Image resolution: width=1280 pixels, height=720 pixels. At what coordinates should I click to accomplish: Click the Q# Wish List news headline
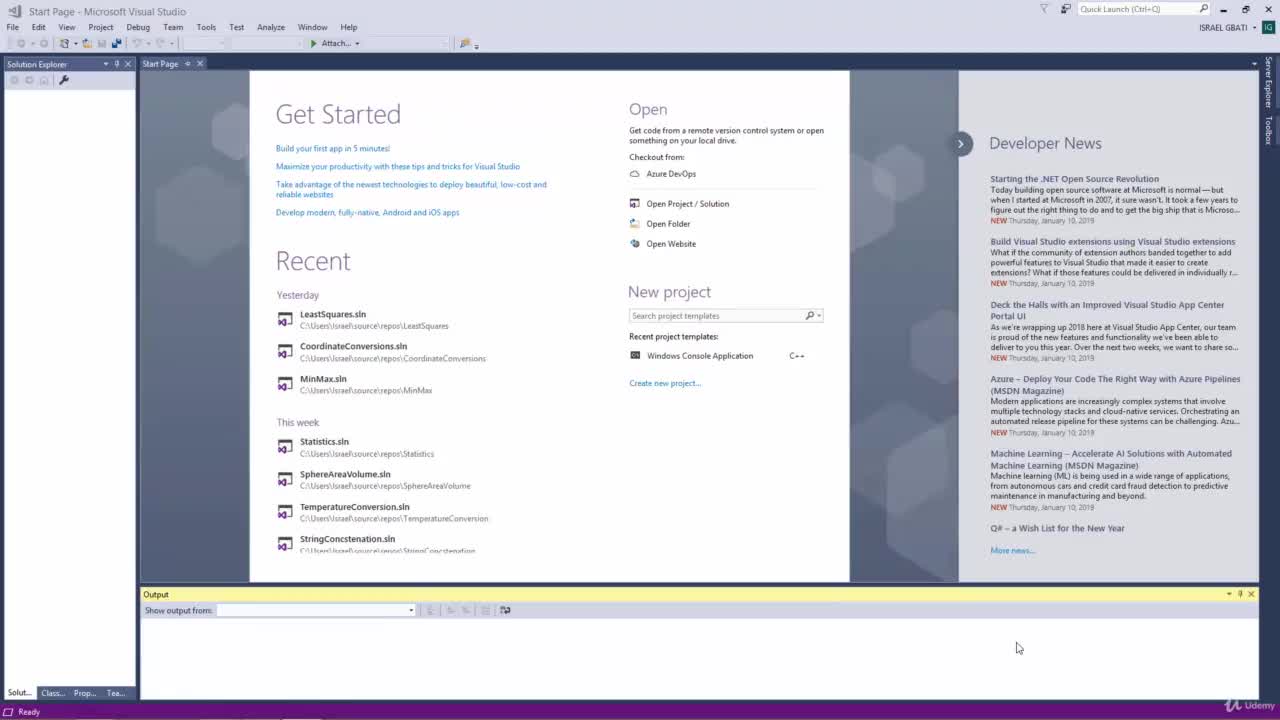click(x=1057, y=529)
